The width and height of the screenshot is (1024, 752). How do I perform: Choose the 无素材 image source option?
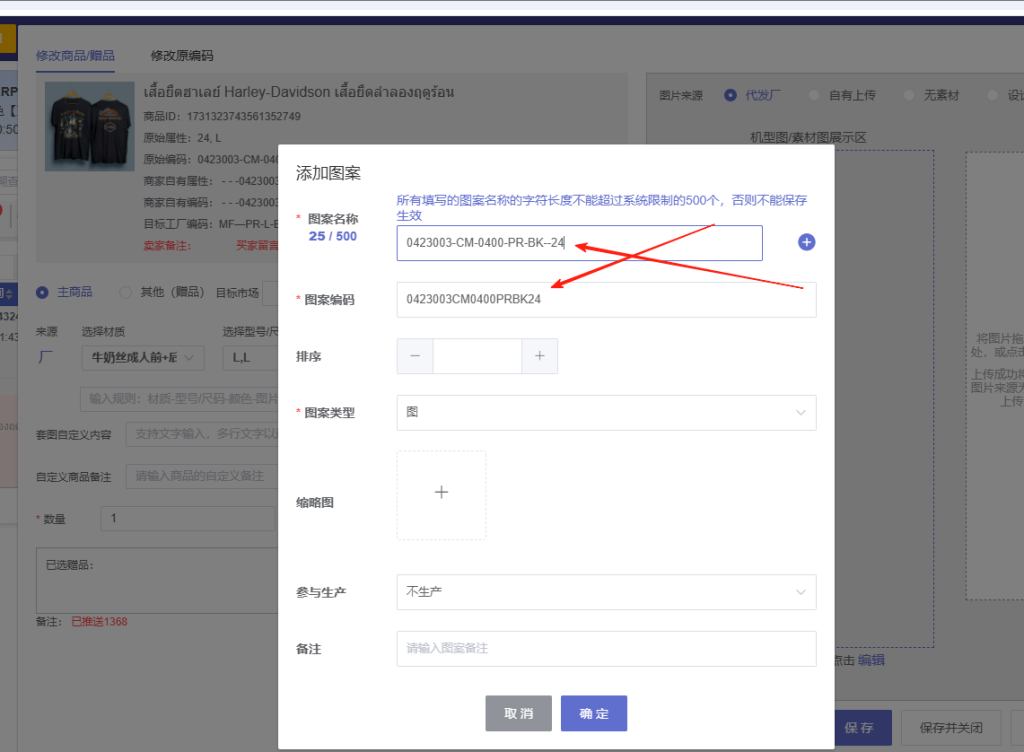909,95
